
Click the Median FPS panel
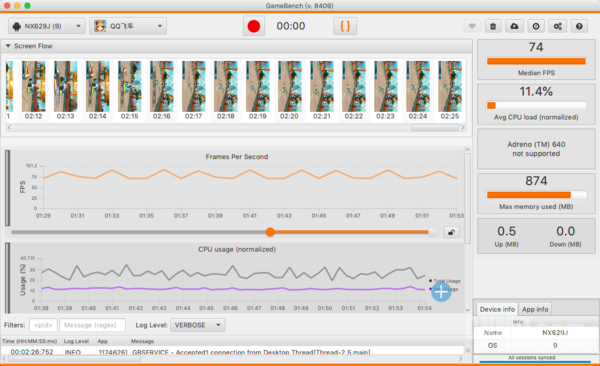536,59
